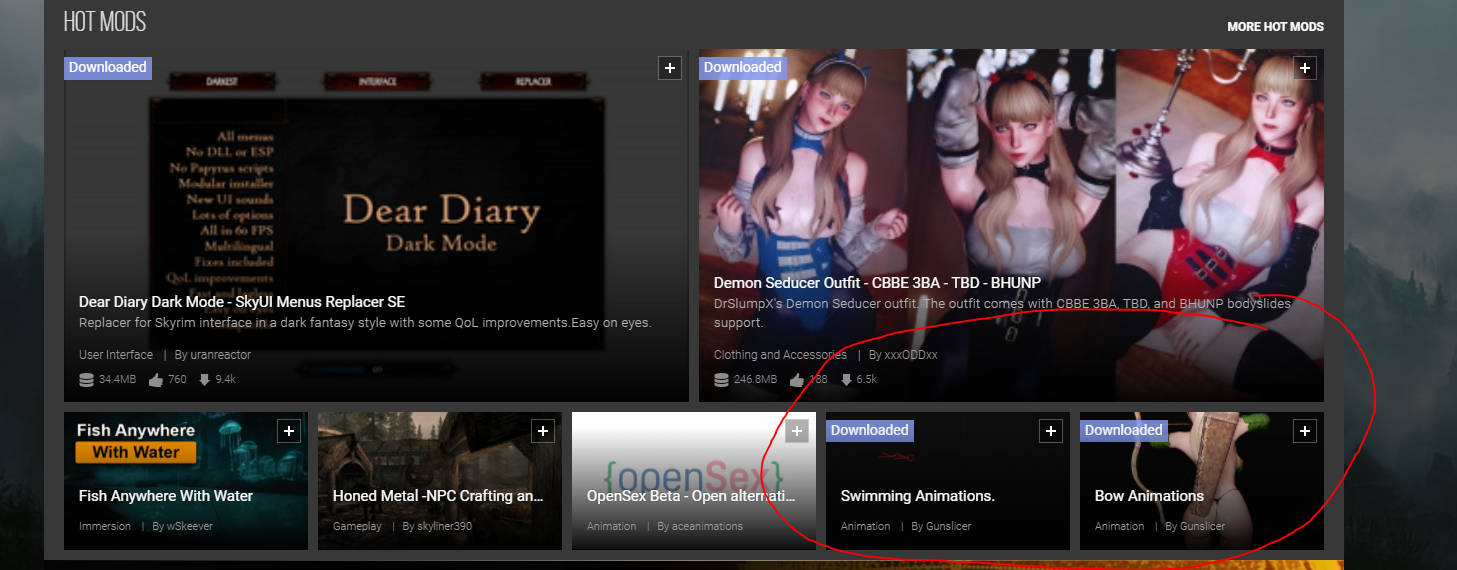Click Downloaded badge on Dear Diary
The image size is (1457, 570).
(107, 68)
